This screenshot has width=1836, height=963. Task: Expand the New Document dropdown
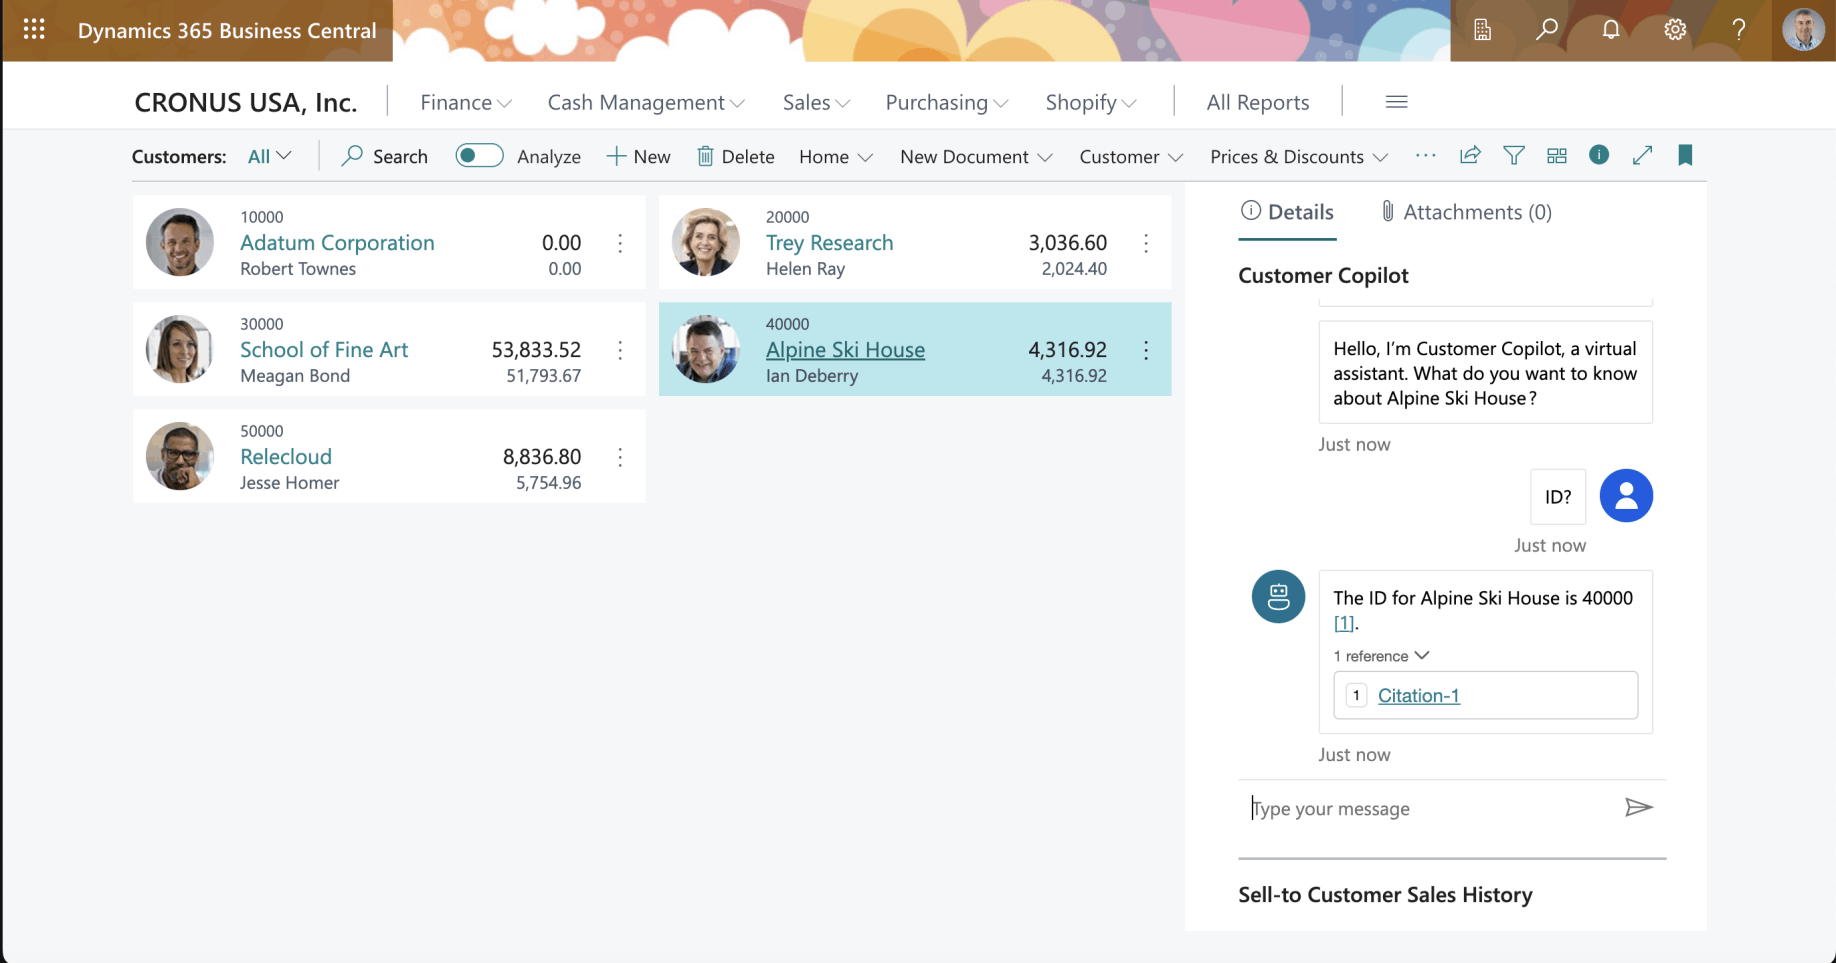(x=976, y=157)
